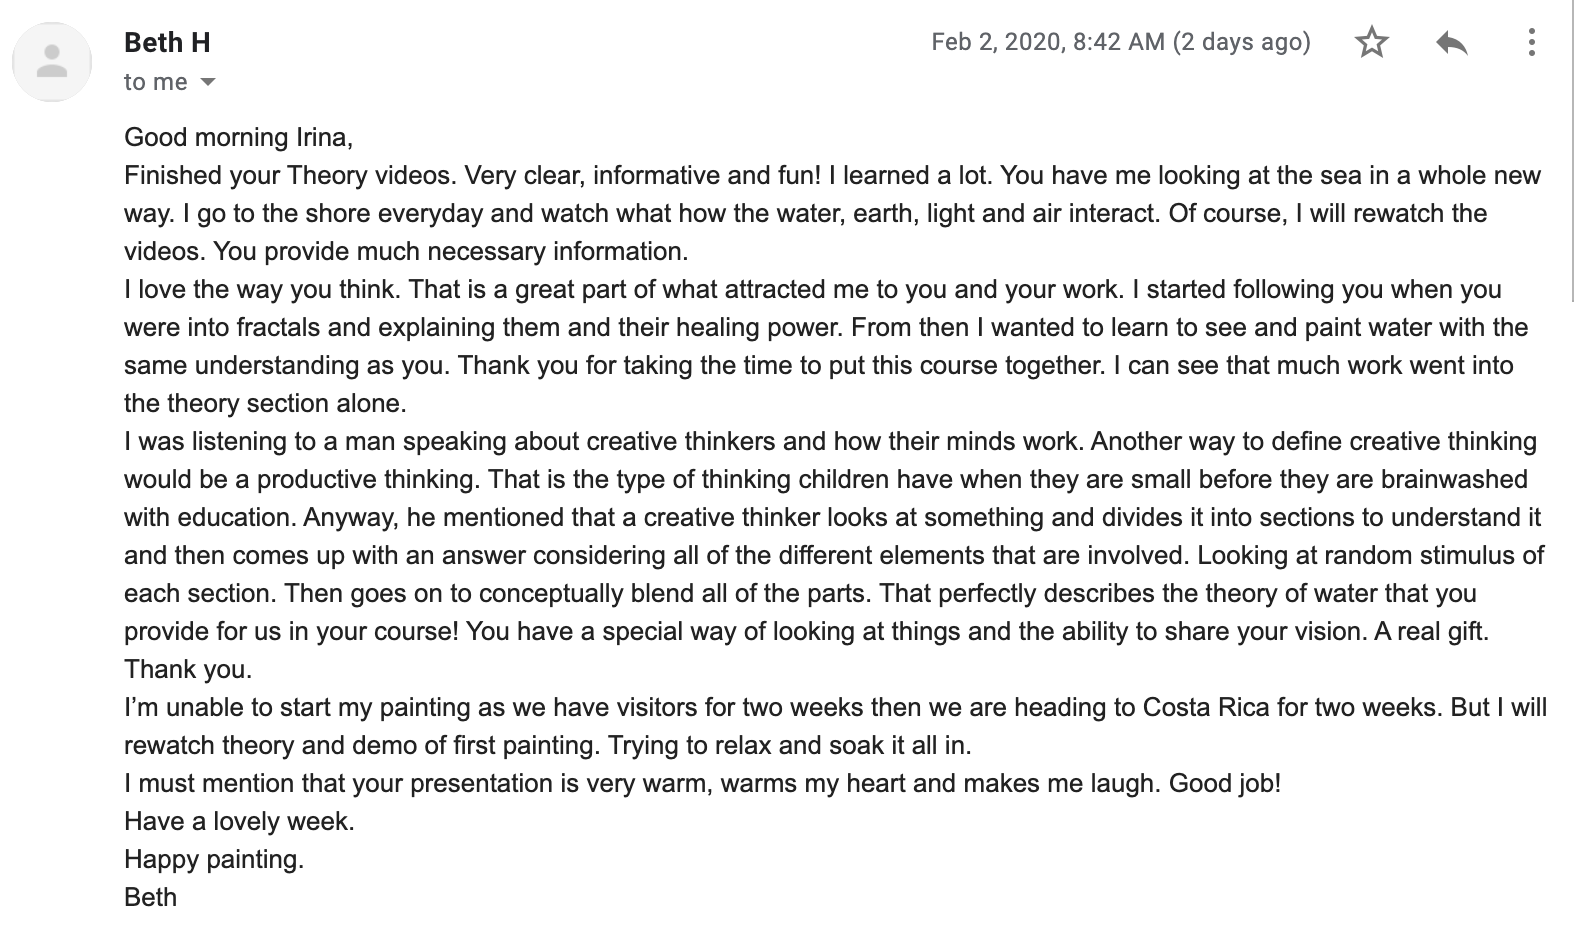Click the phrase 'the theory section alone.'

pos(265,403)
